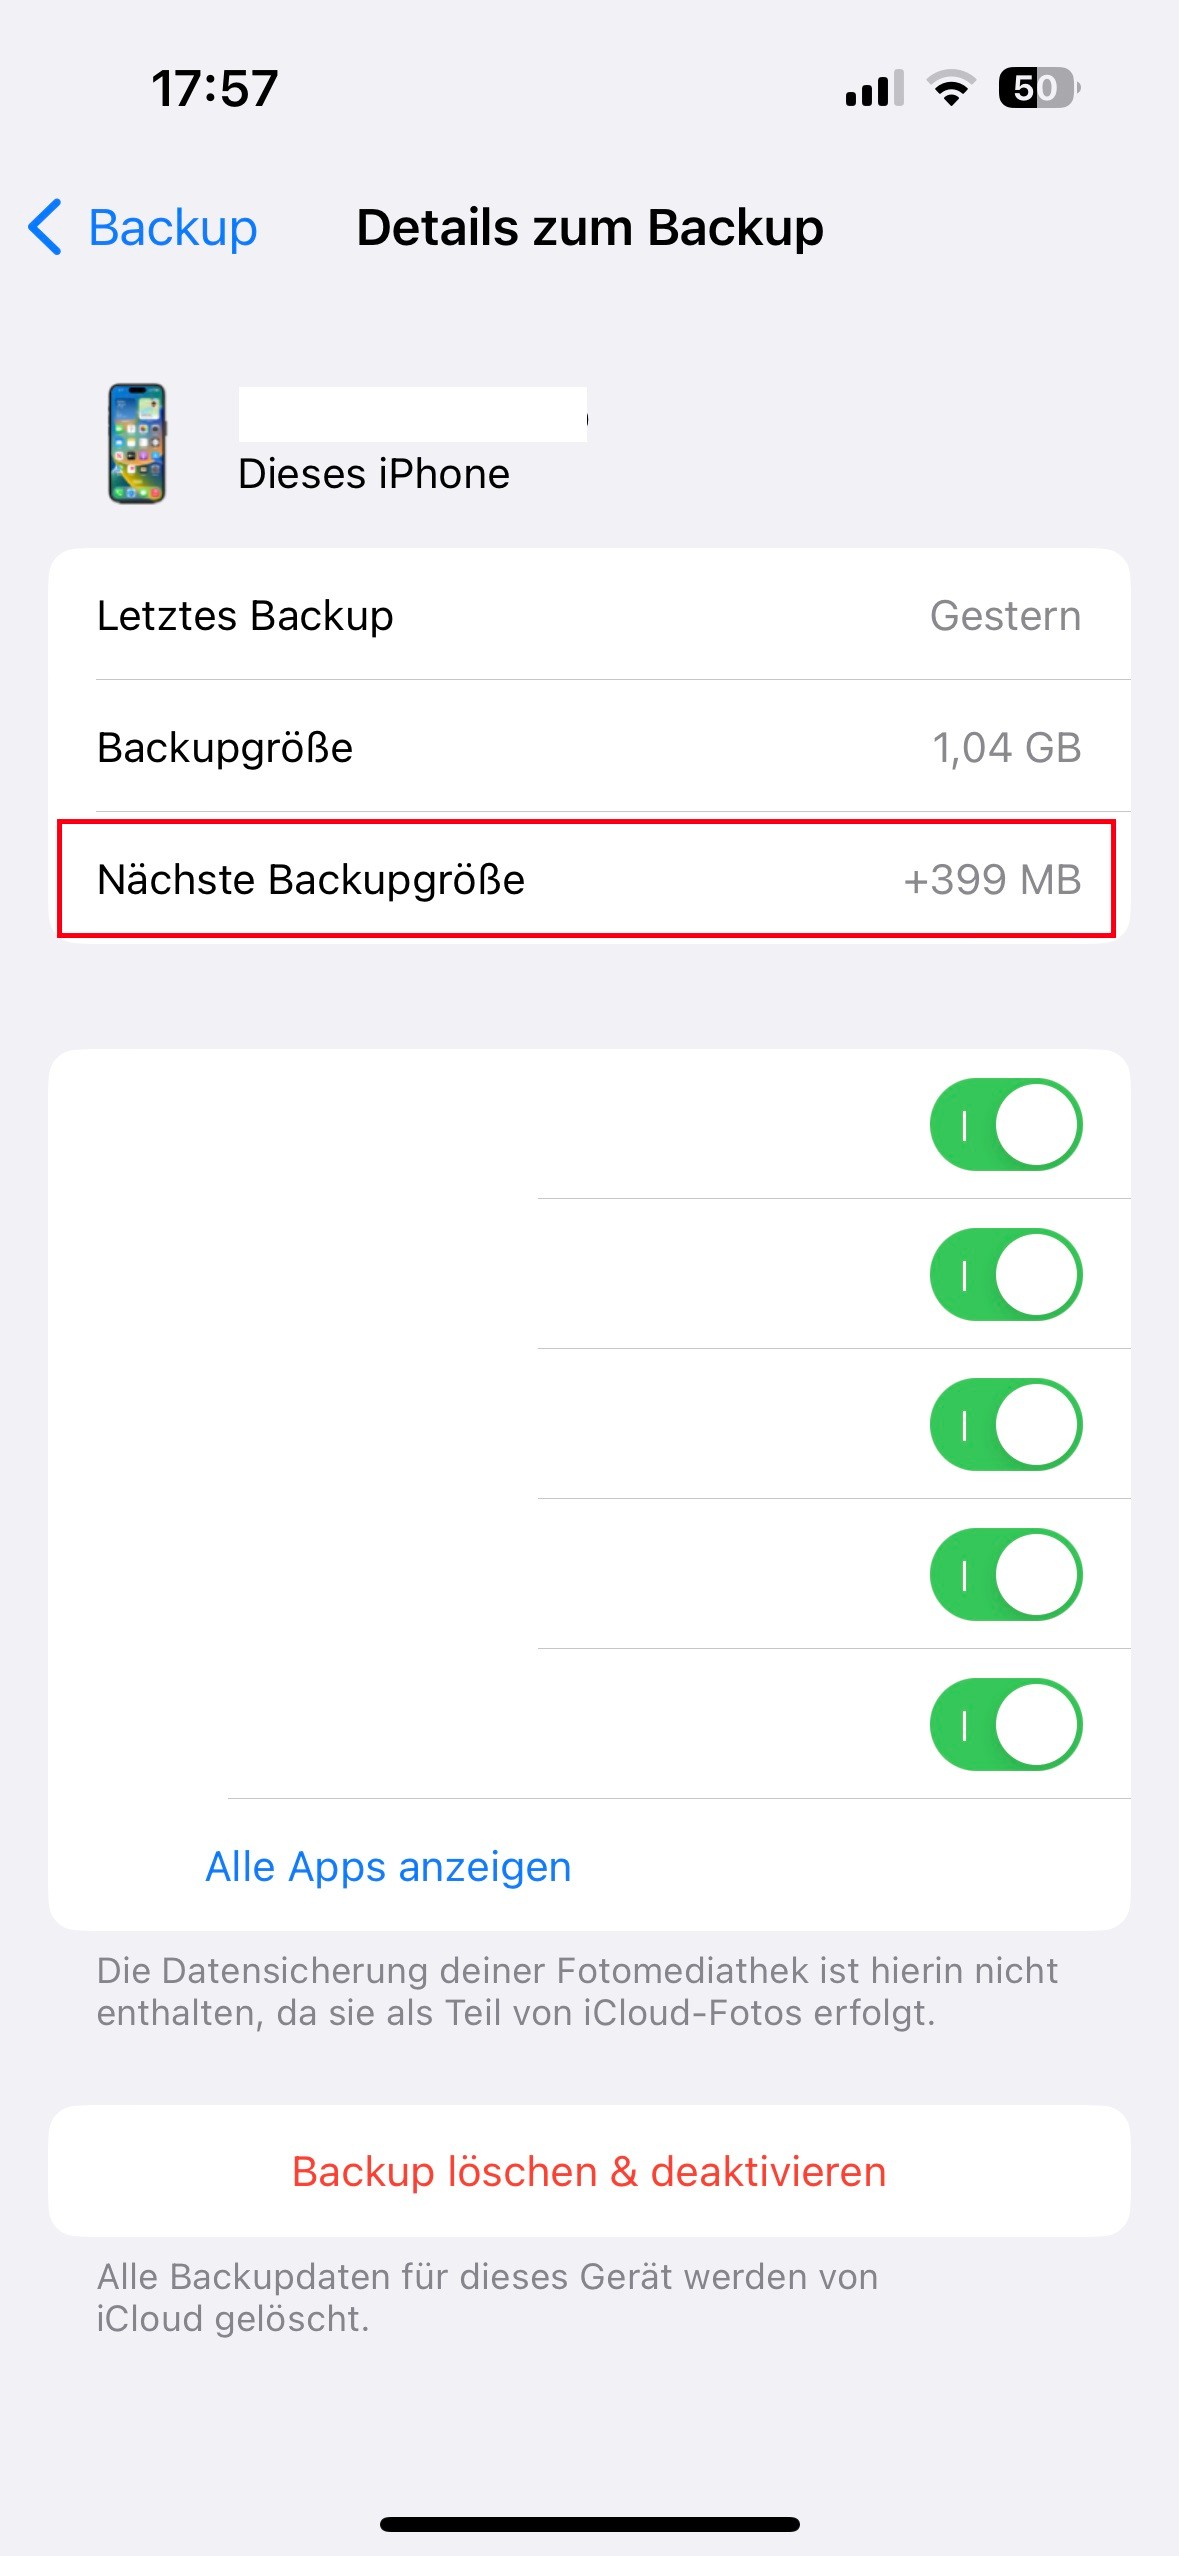Turn off the first app backup toggle
This screenshot has height=2556, width=1179.
[1005, 1124]
